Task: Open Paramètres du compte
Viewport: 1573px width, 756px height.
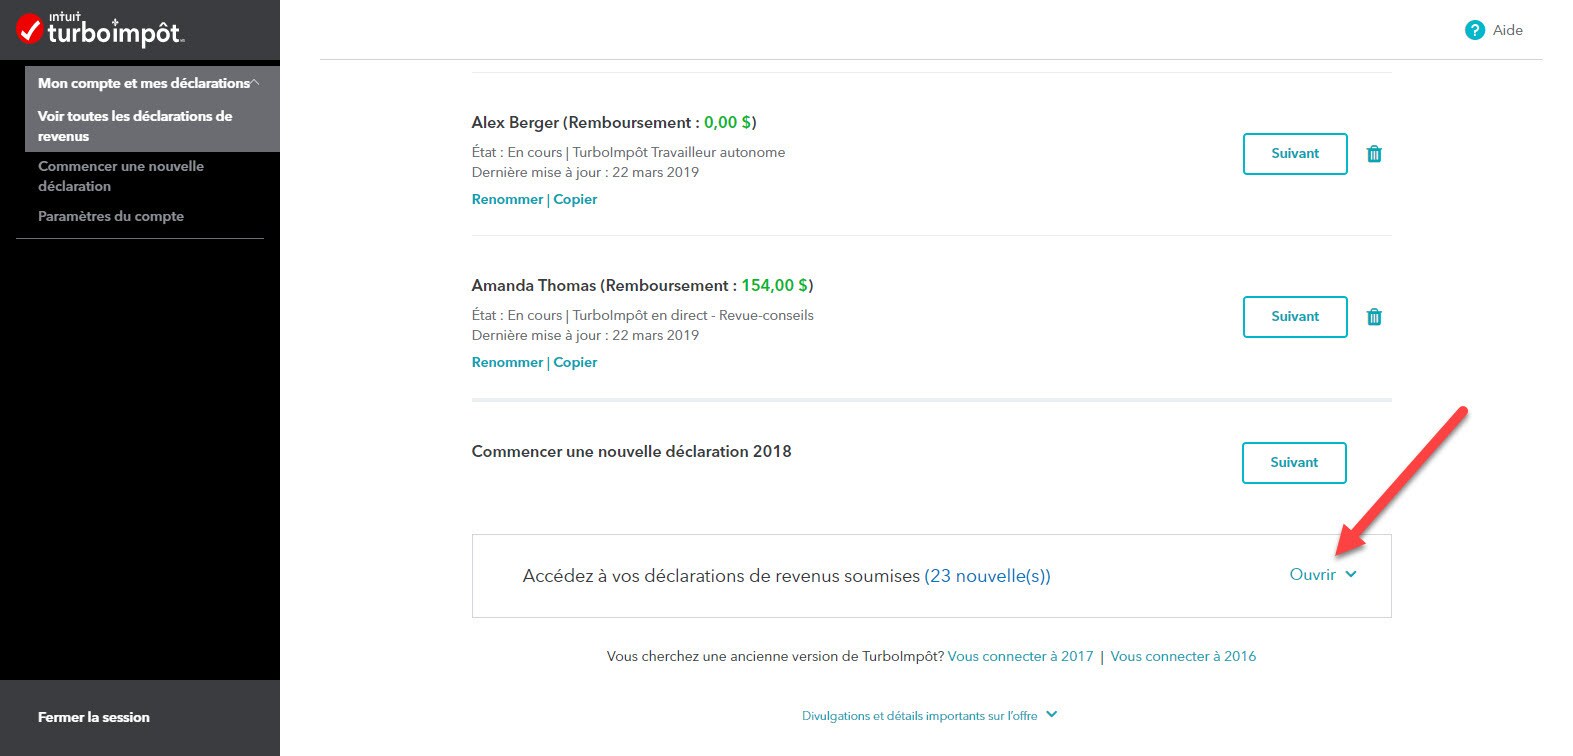Action: (111, 216)
